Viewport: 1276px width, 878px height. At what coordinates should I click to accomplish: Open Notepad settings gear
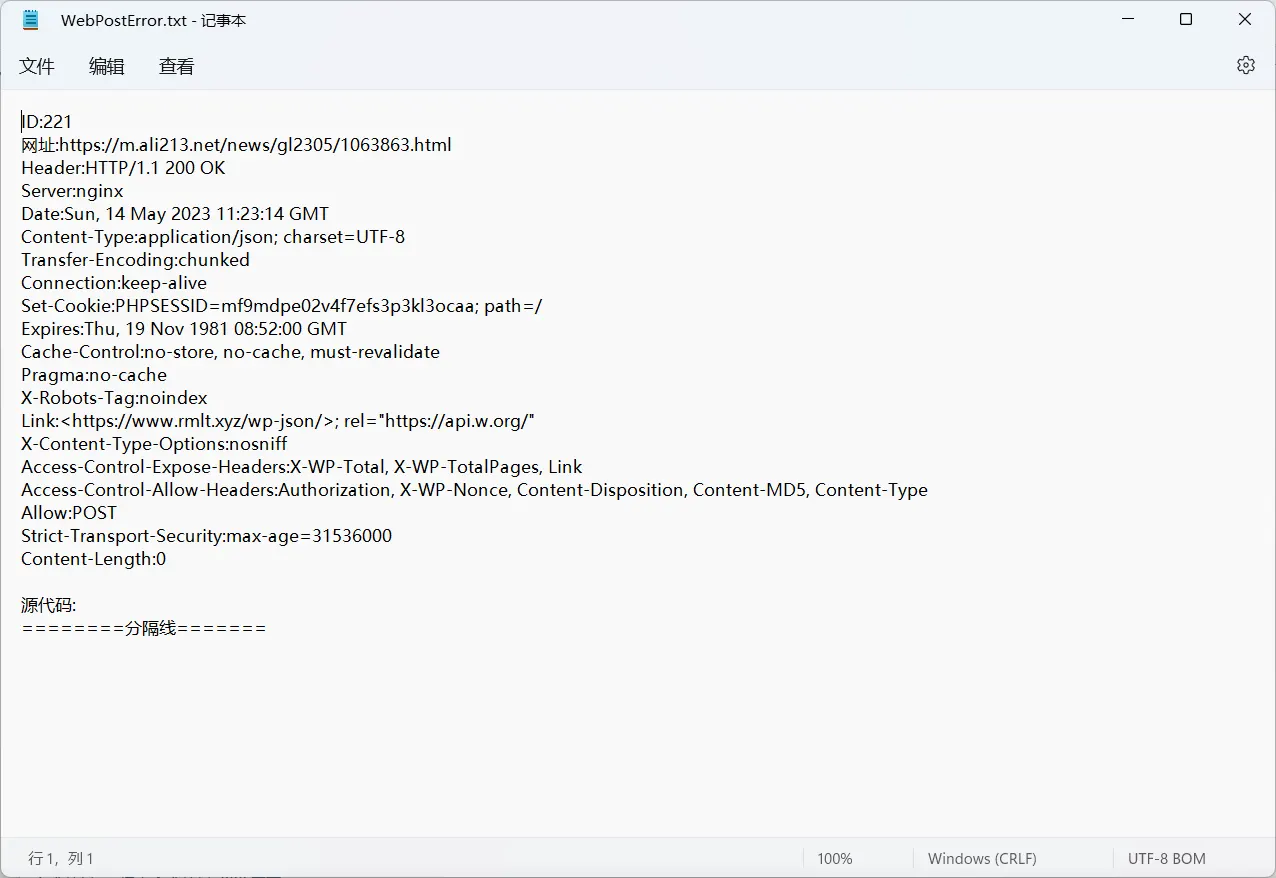pyautogui.click(x=1245, y=65)
